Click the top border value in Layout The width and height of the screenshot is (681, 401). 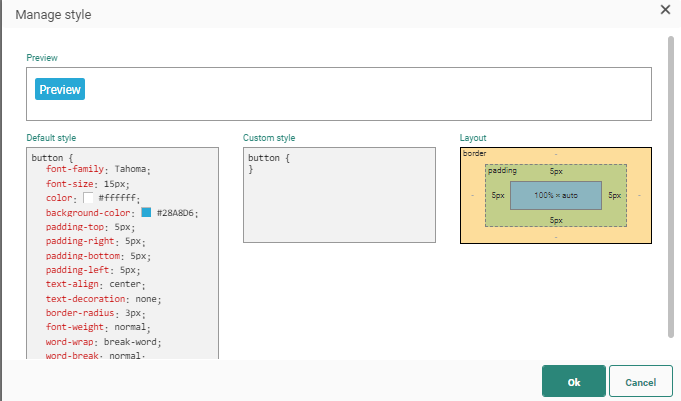tap(556, 153)
